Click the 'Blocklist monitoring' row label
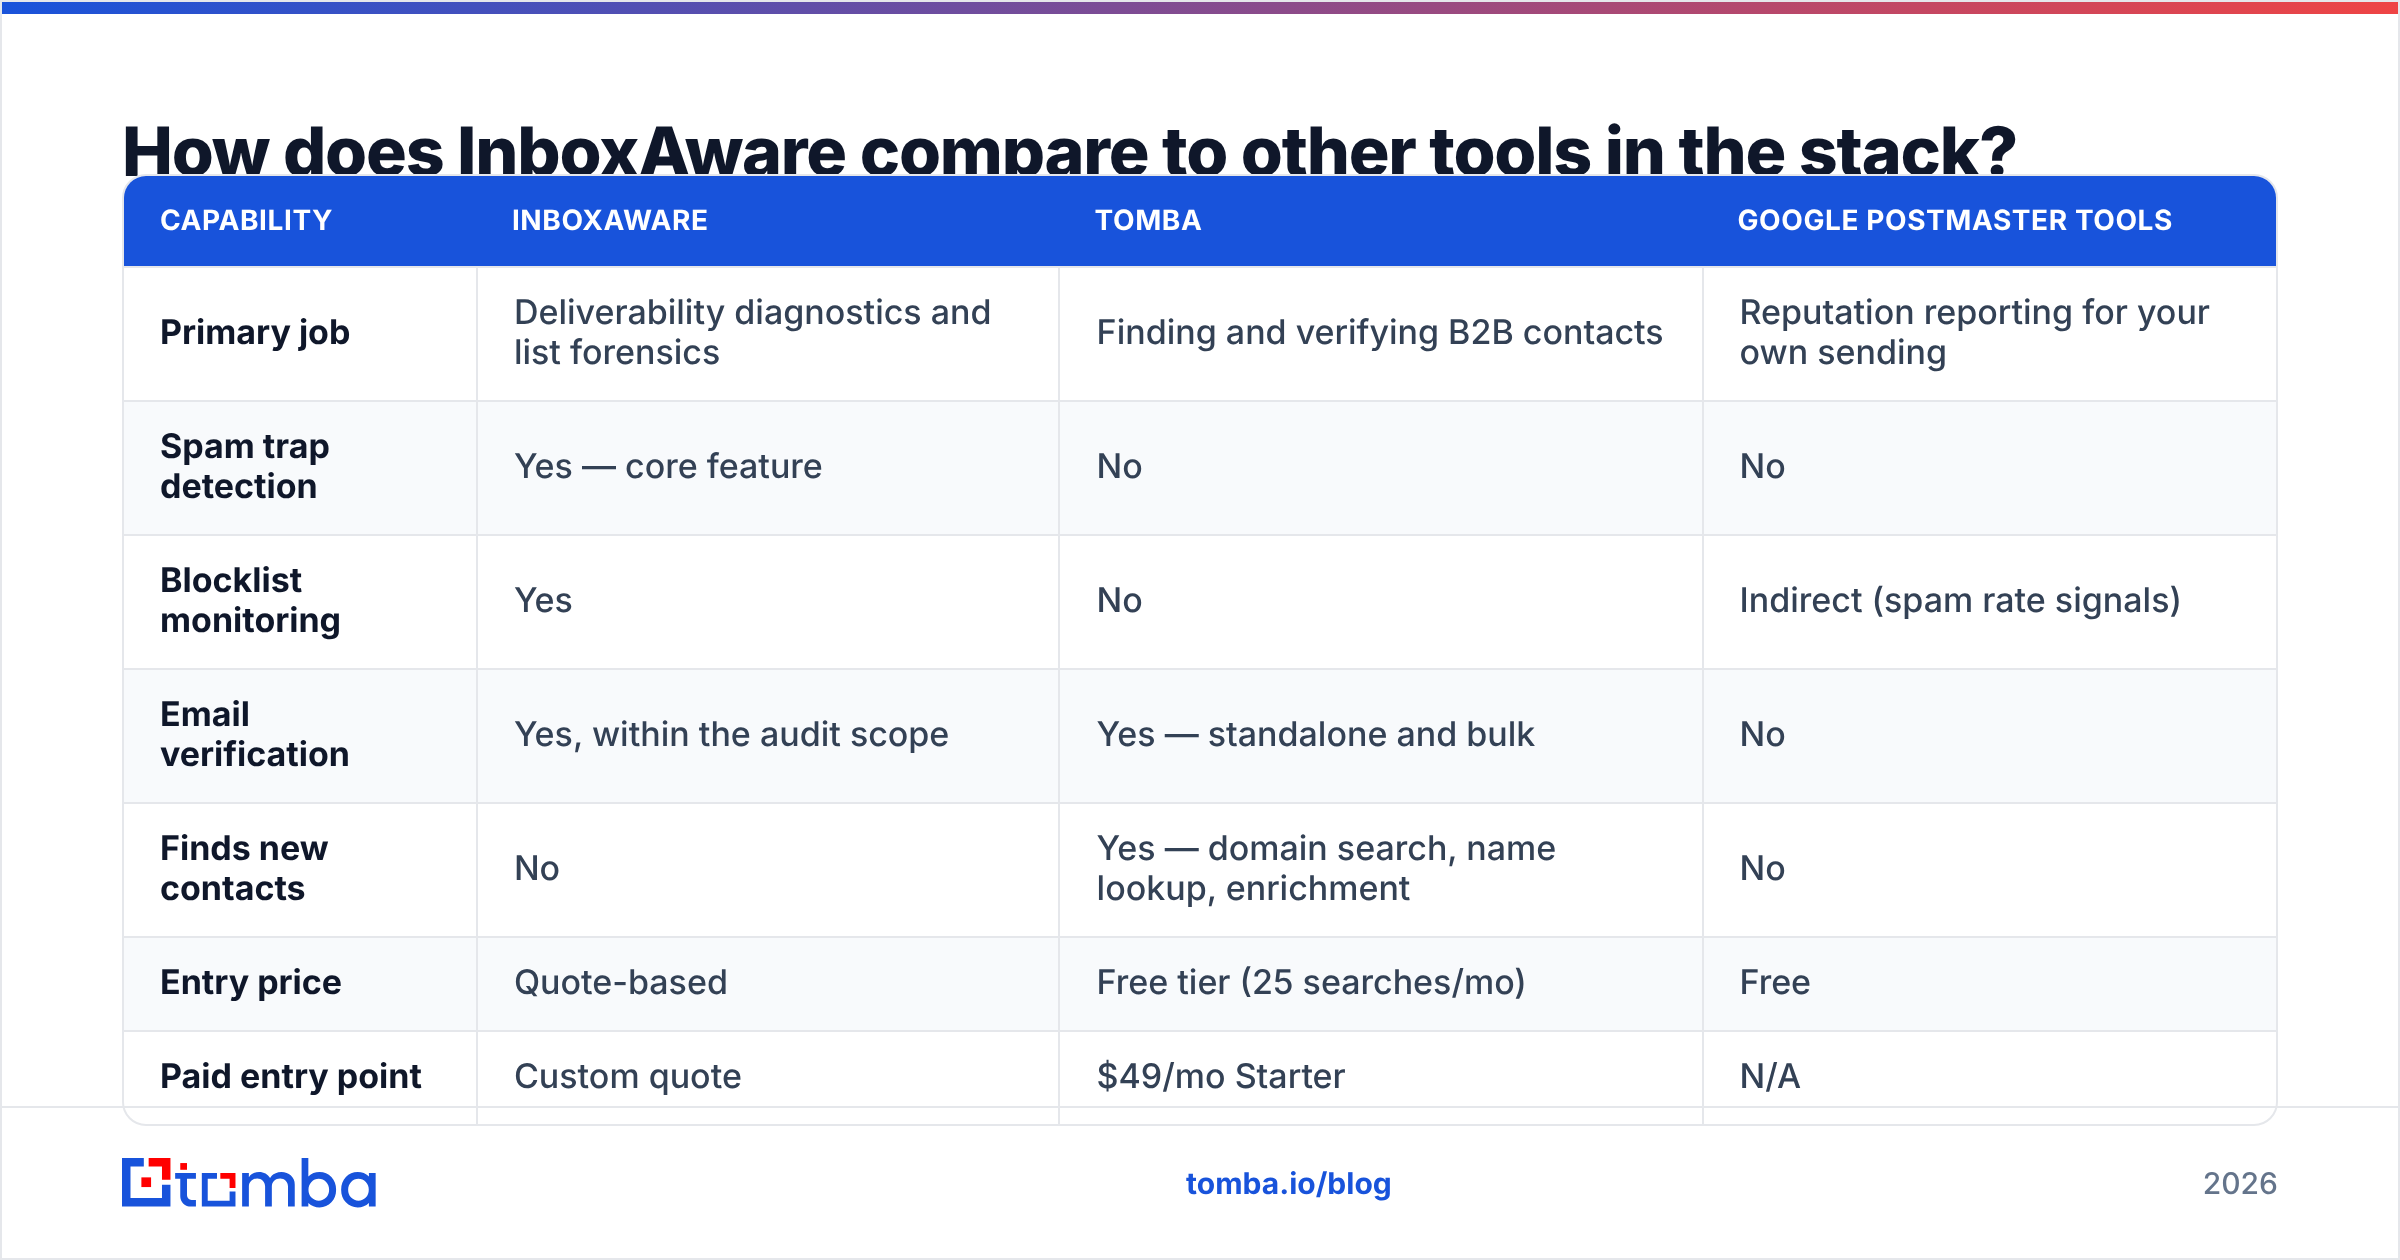The height and width of the screenshot is (1260, 2400). tap(251, 600)
